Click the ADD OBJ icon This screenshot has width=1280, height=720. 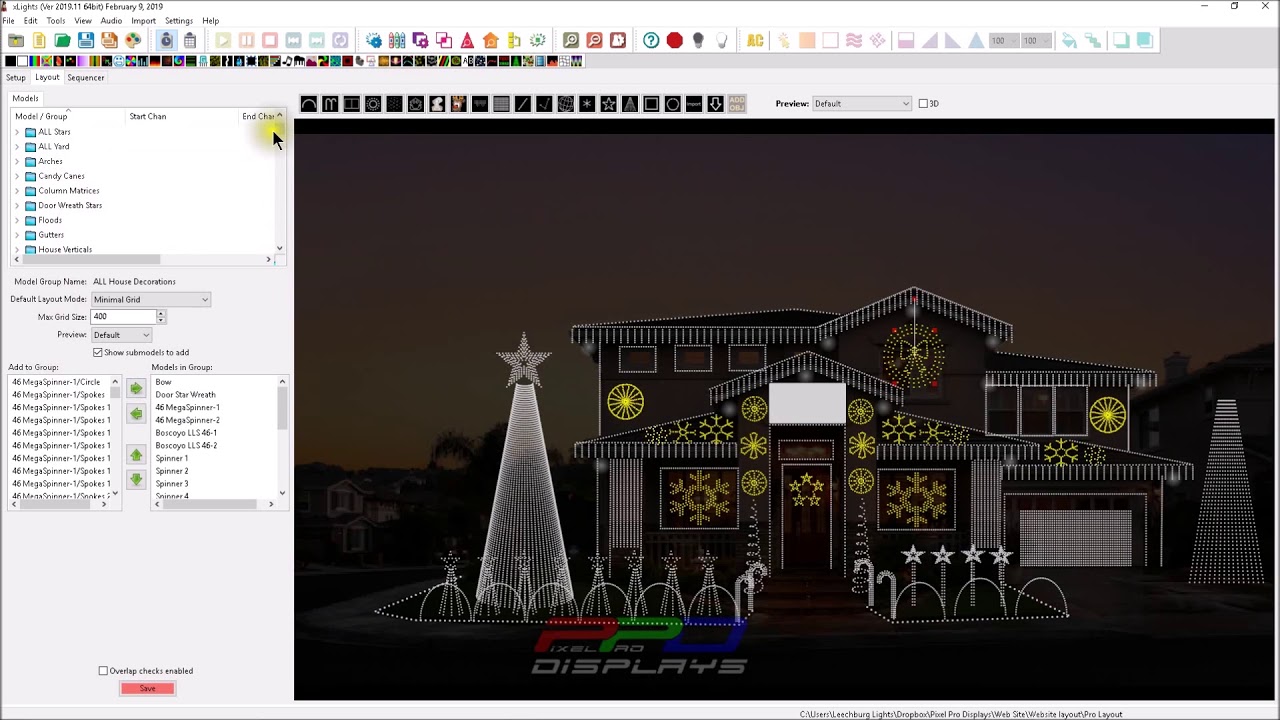(737, 104)
